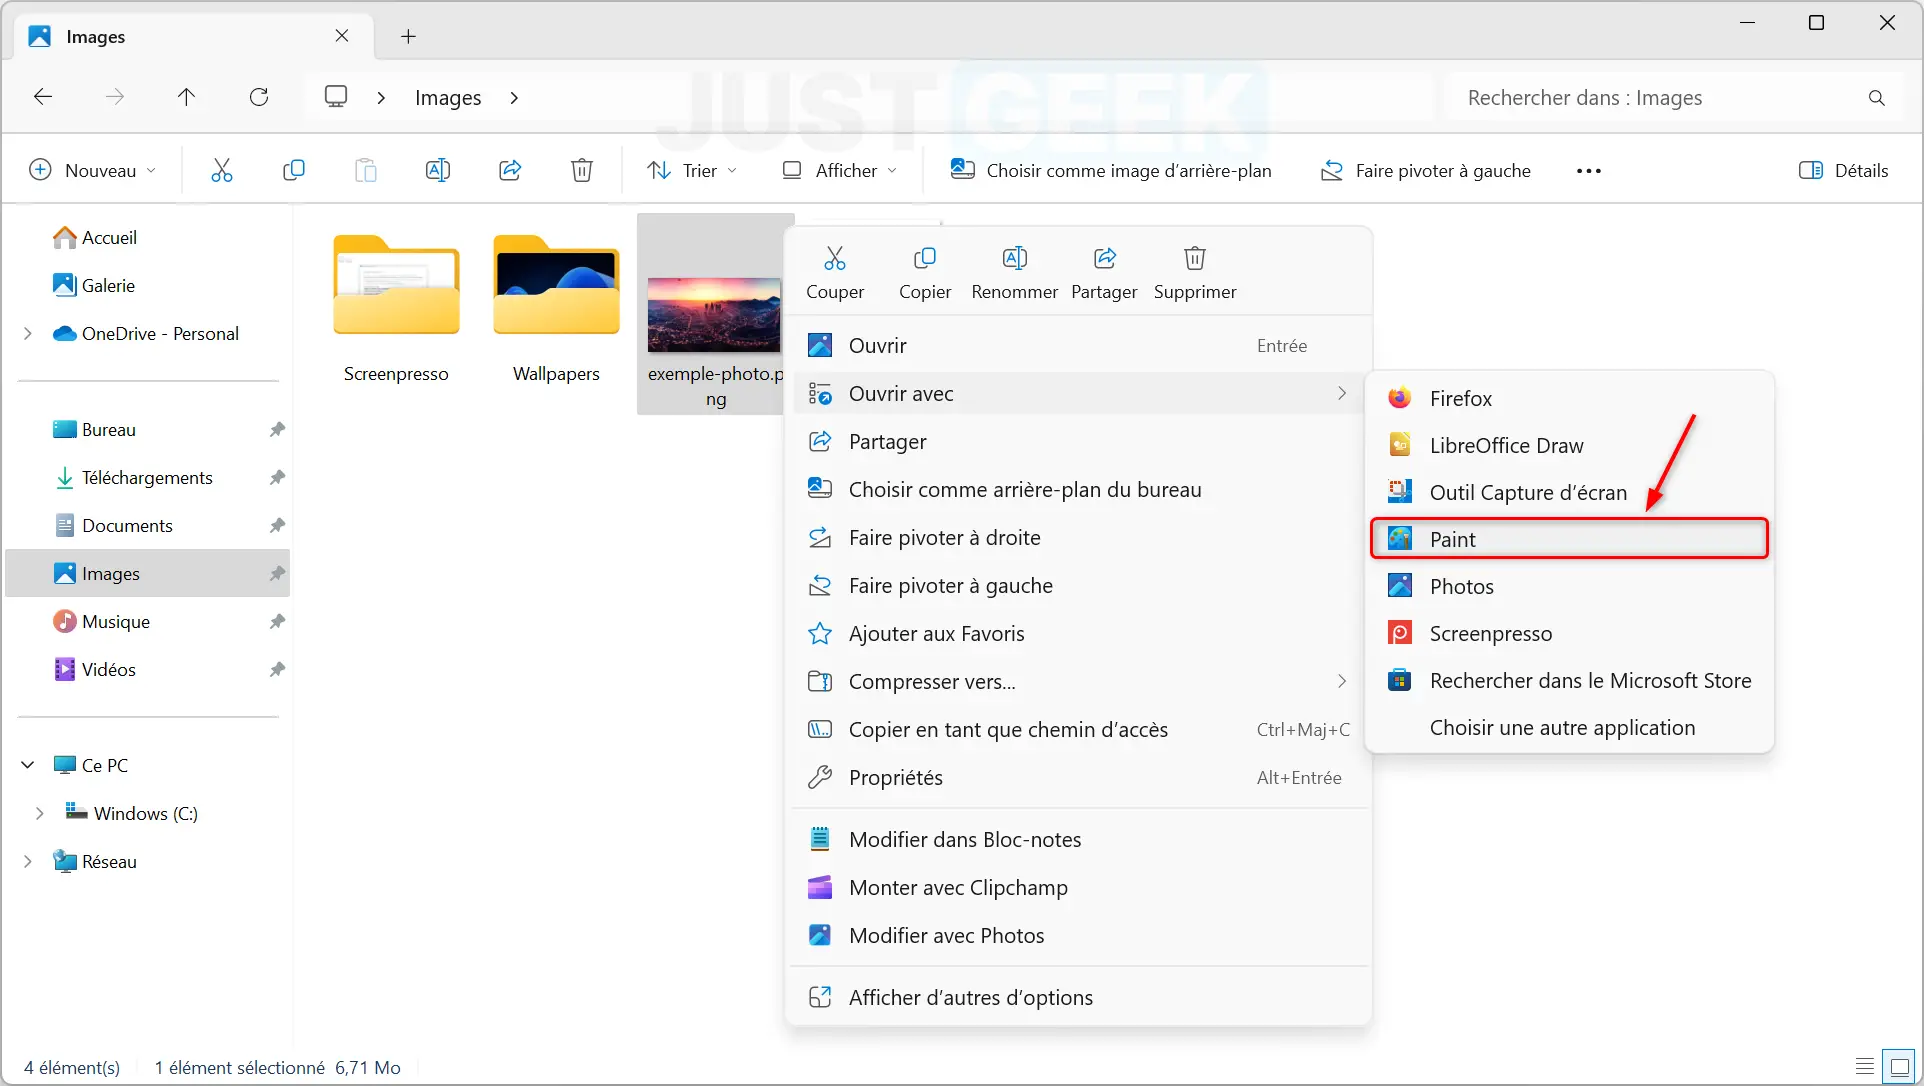The width and height of the screenshot is (1924, 1086).
Task: Go back with the back arrow
Action: [43, 97]
